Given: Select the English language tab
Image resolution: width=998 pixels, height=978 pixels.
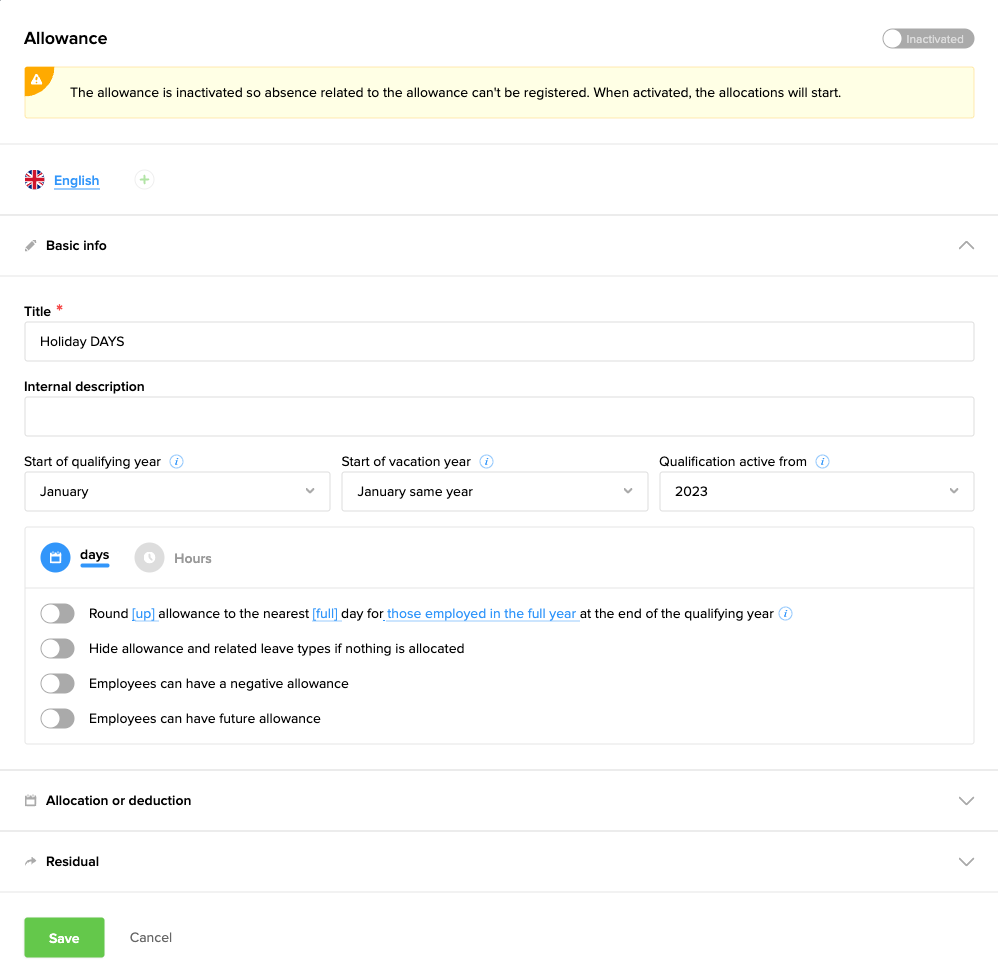Looking at the screenshot, I should (x=76, y=181).
